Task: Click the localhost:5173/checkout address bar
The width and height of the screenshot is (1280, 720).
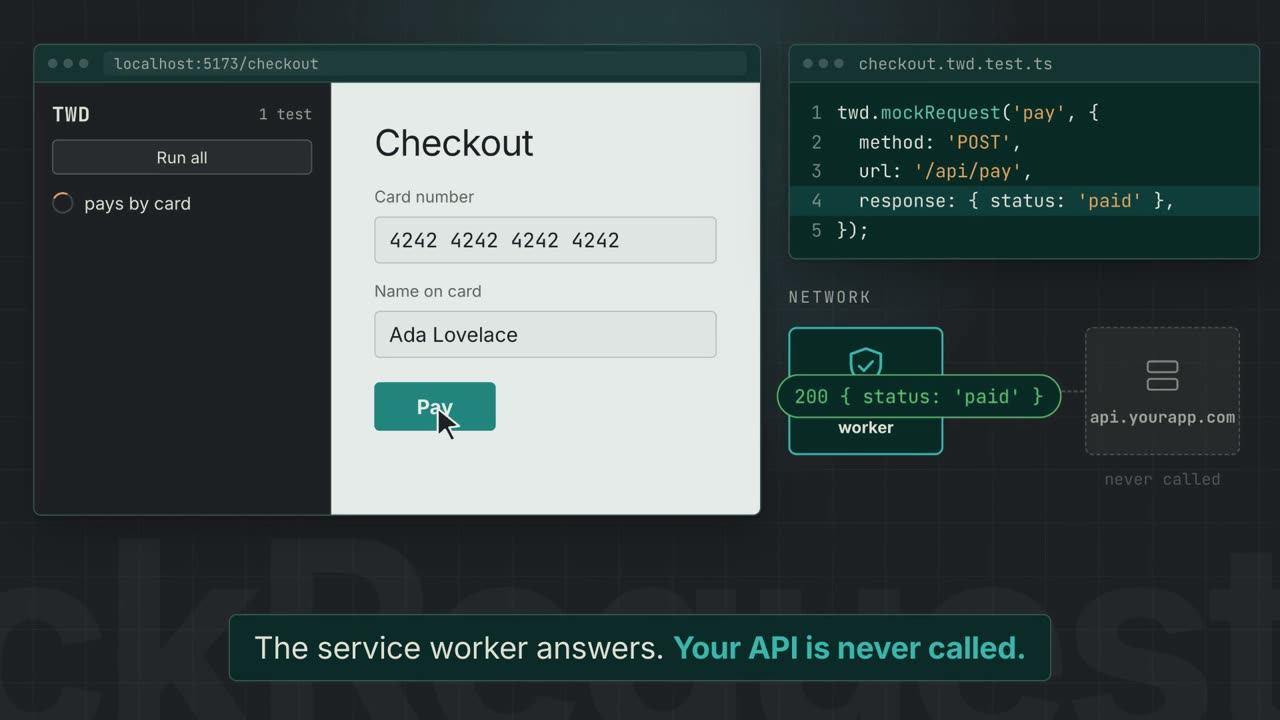Action: [425, 64]
